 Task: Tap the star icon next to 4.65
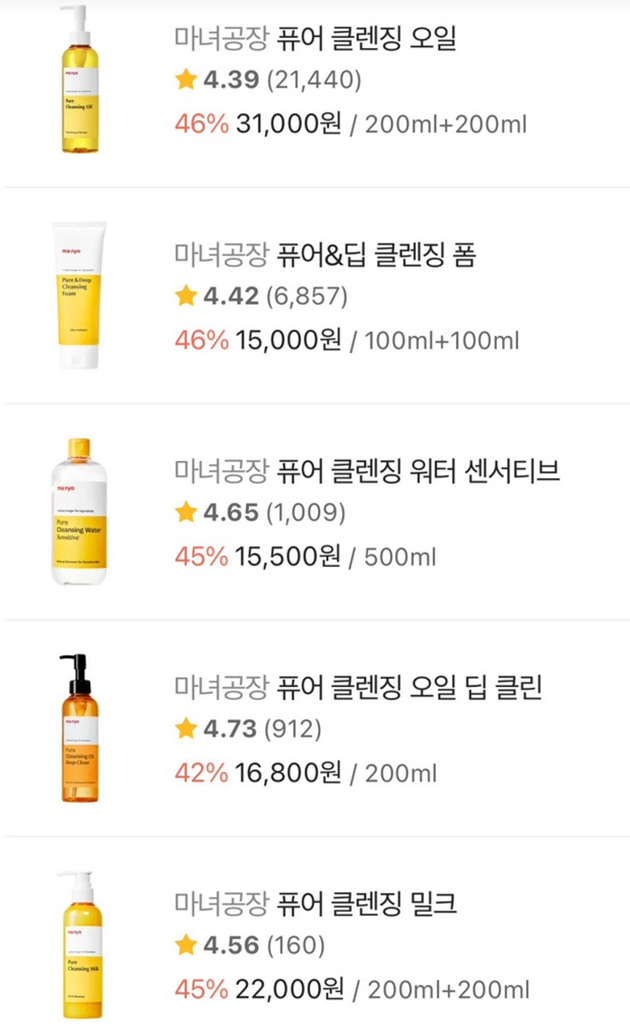(x=186, y=513)
